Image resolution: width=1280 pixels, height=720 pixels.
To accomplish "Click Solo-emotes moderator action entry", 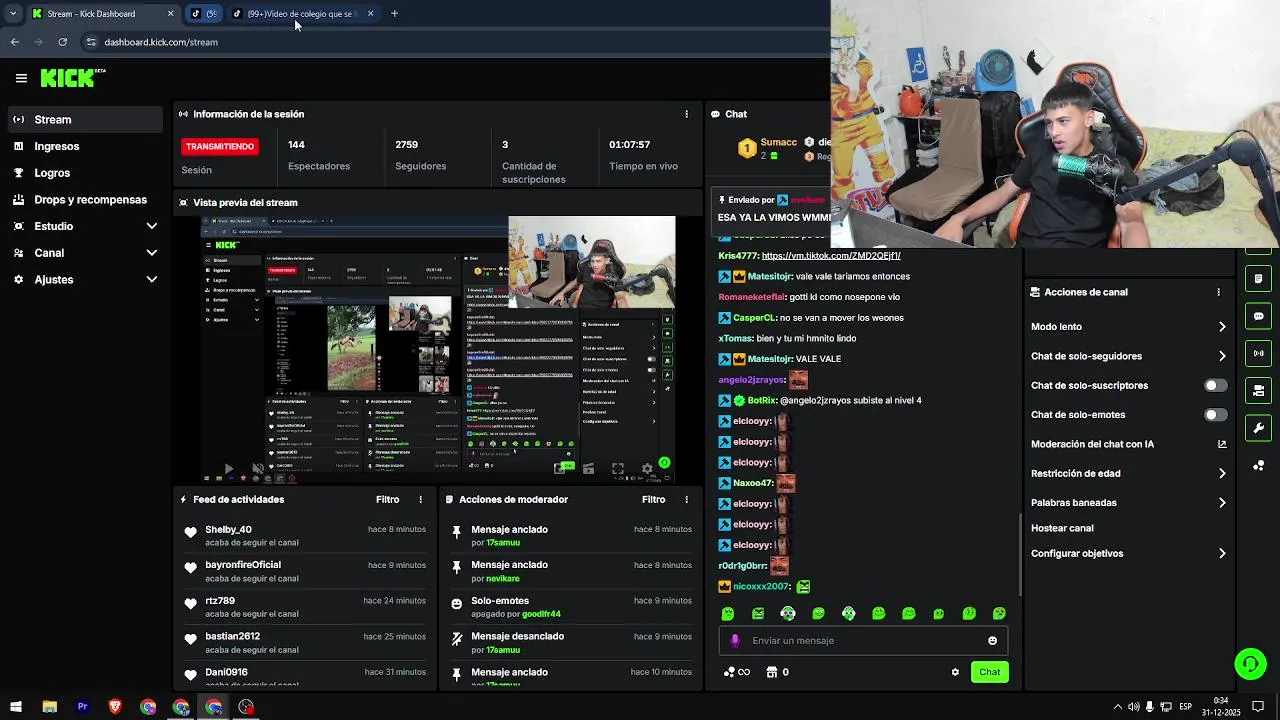I will click(x=571, y=607).
